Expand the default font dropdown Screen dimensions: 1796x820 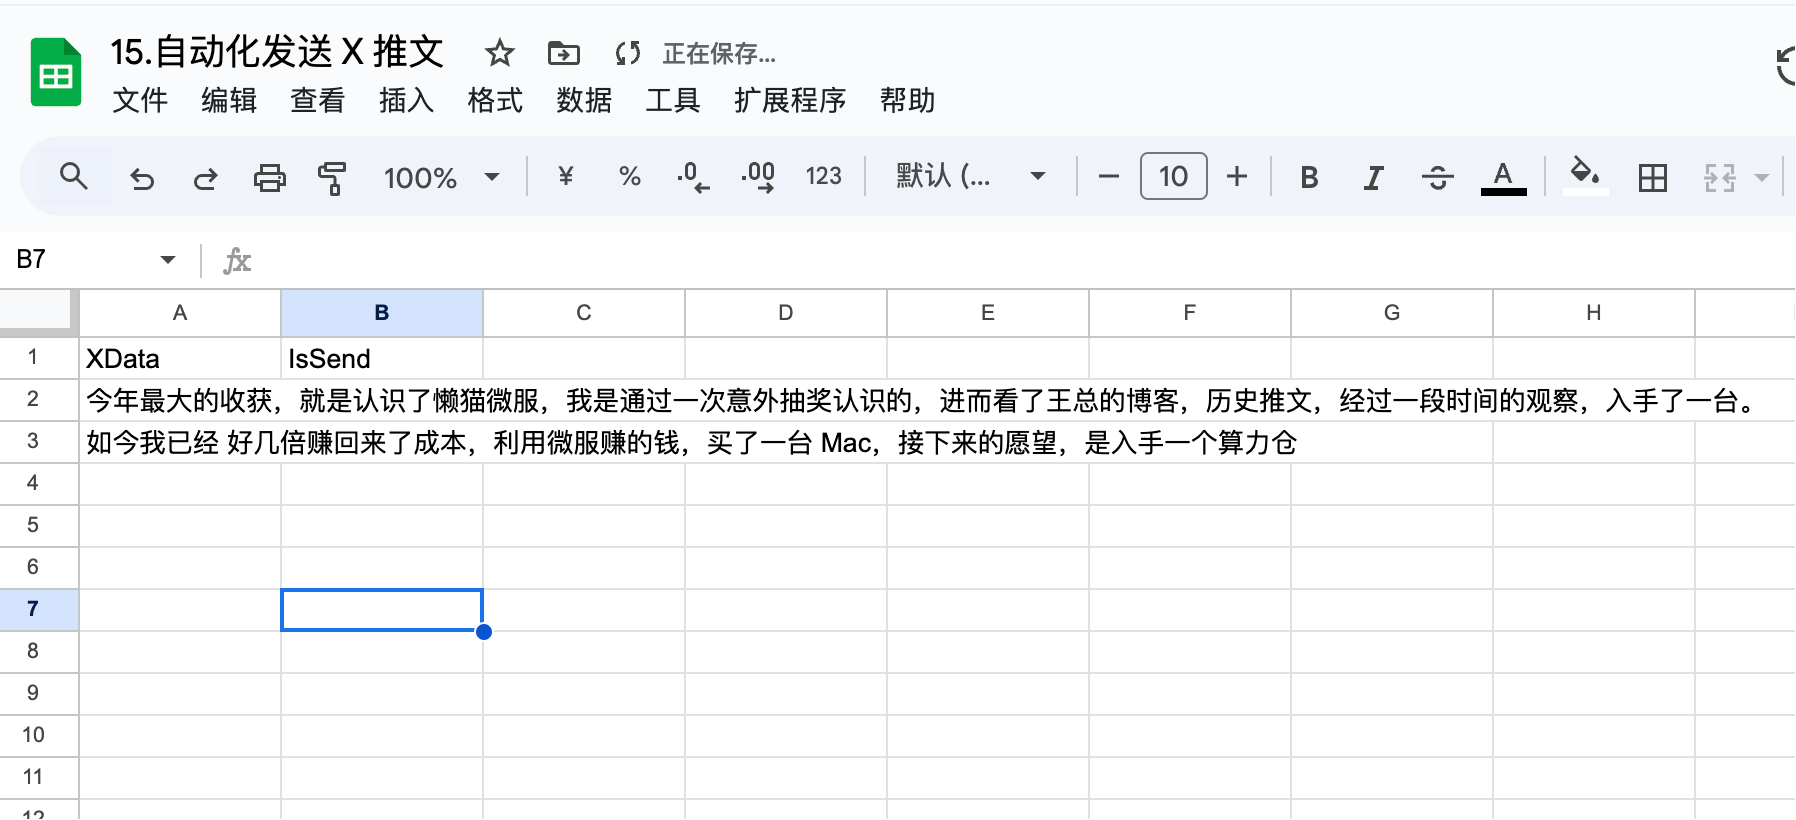point(970,177)
